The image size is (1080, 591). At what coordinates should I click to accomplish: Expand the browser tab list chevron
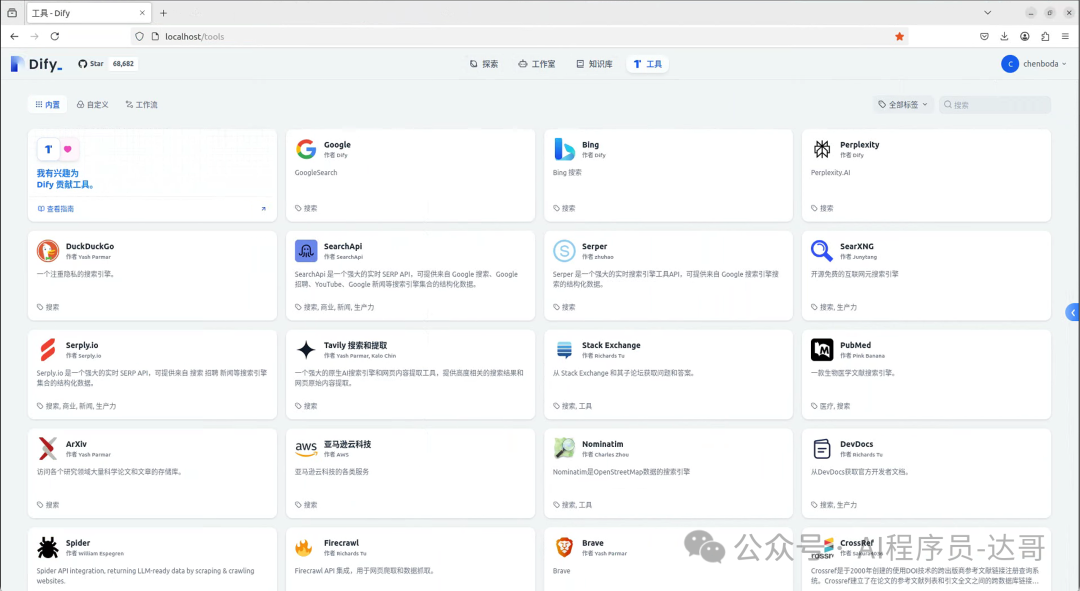pos(987,12)
